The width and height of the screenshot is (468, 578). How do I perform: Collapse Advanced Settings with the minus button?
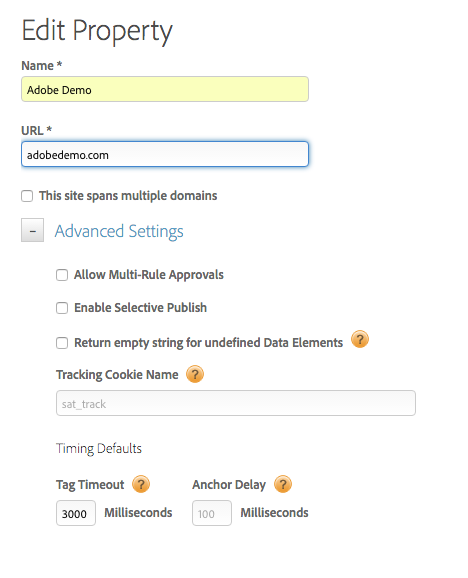point(32,230)
